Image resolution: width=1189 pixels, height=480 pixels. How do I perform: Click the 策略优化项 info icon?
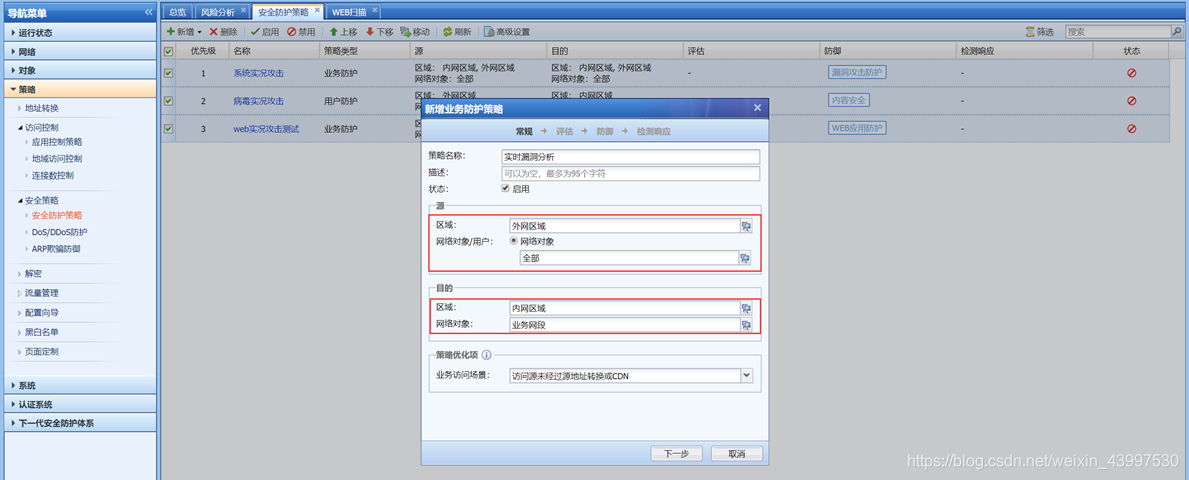[x=487, y=354]
